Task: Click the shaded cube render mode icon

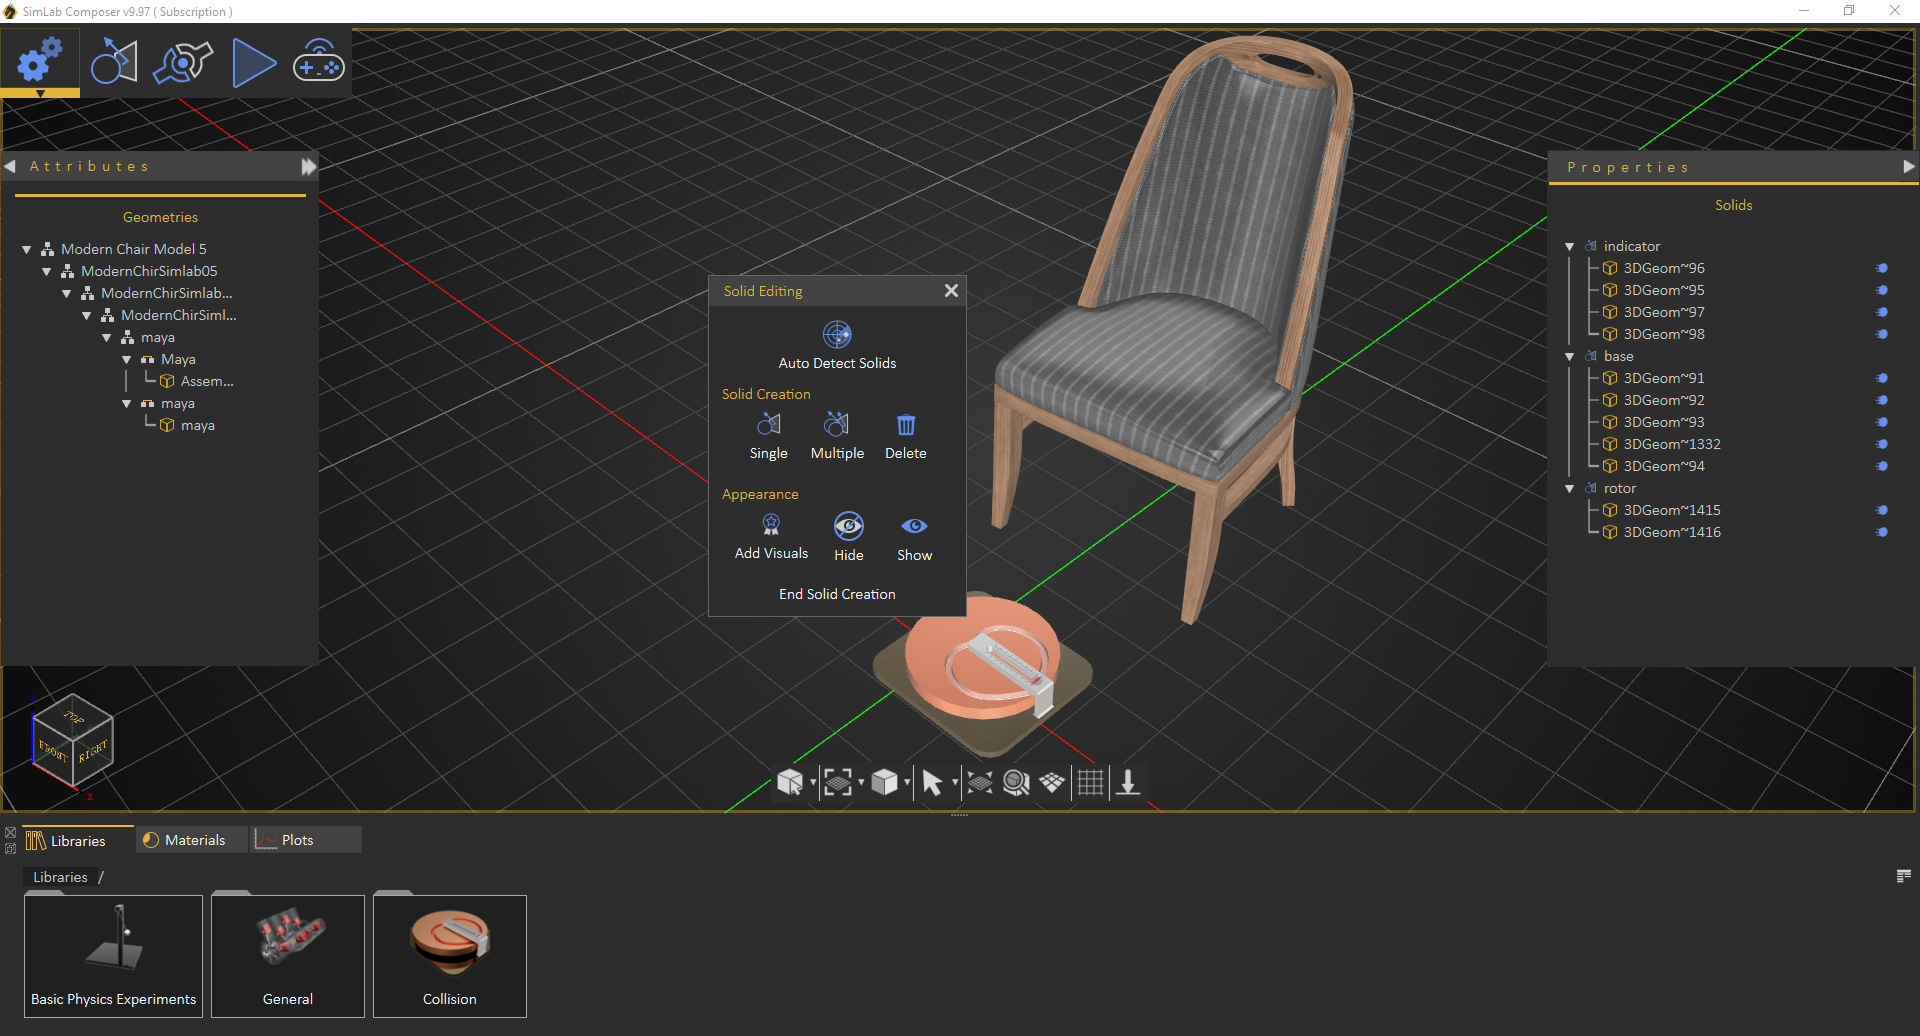Action: tap(884, 782)
